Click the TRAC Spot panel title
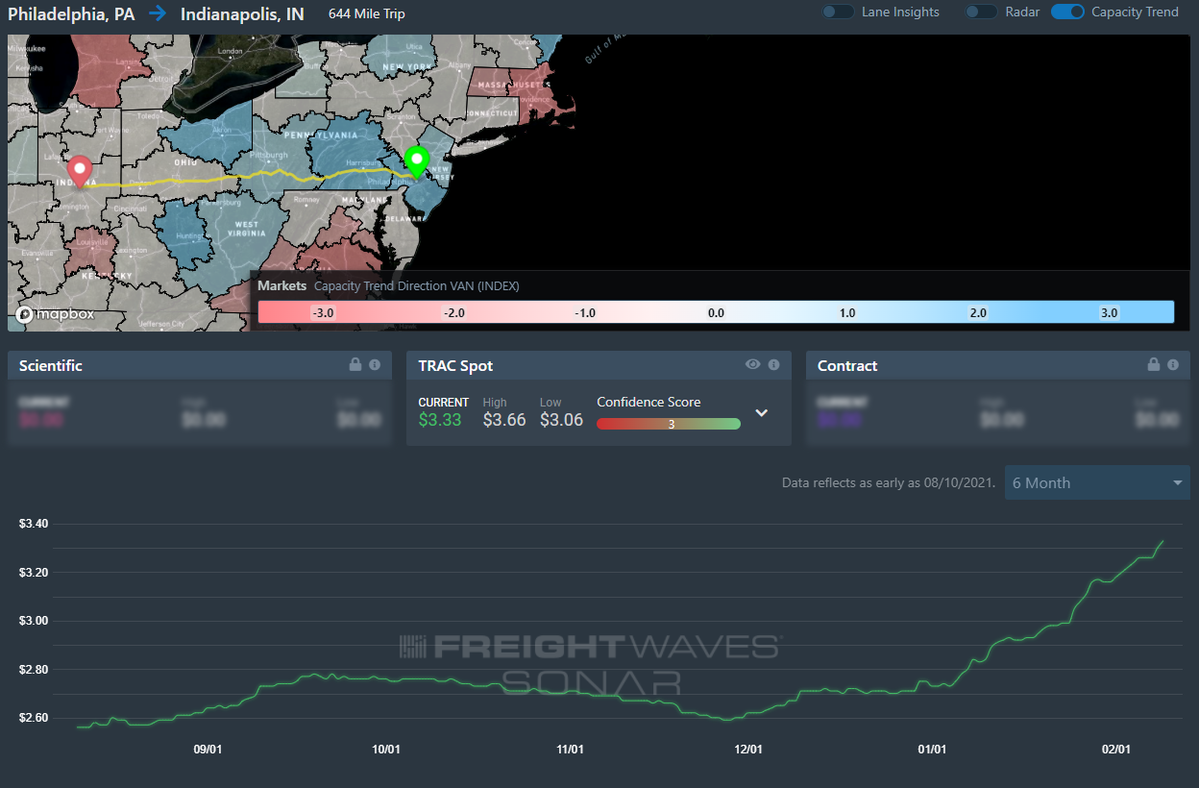 pos(456,365)
